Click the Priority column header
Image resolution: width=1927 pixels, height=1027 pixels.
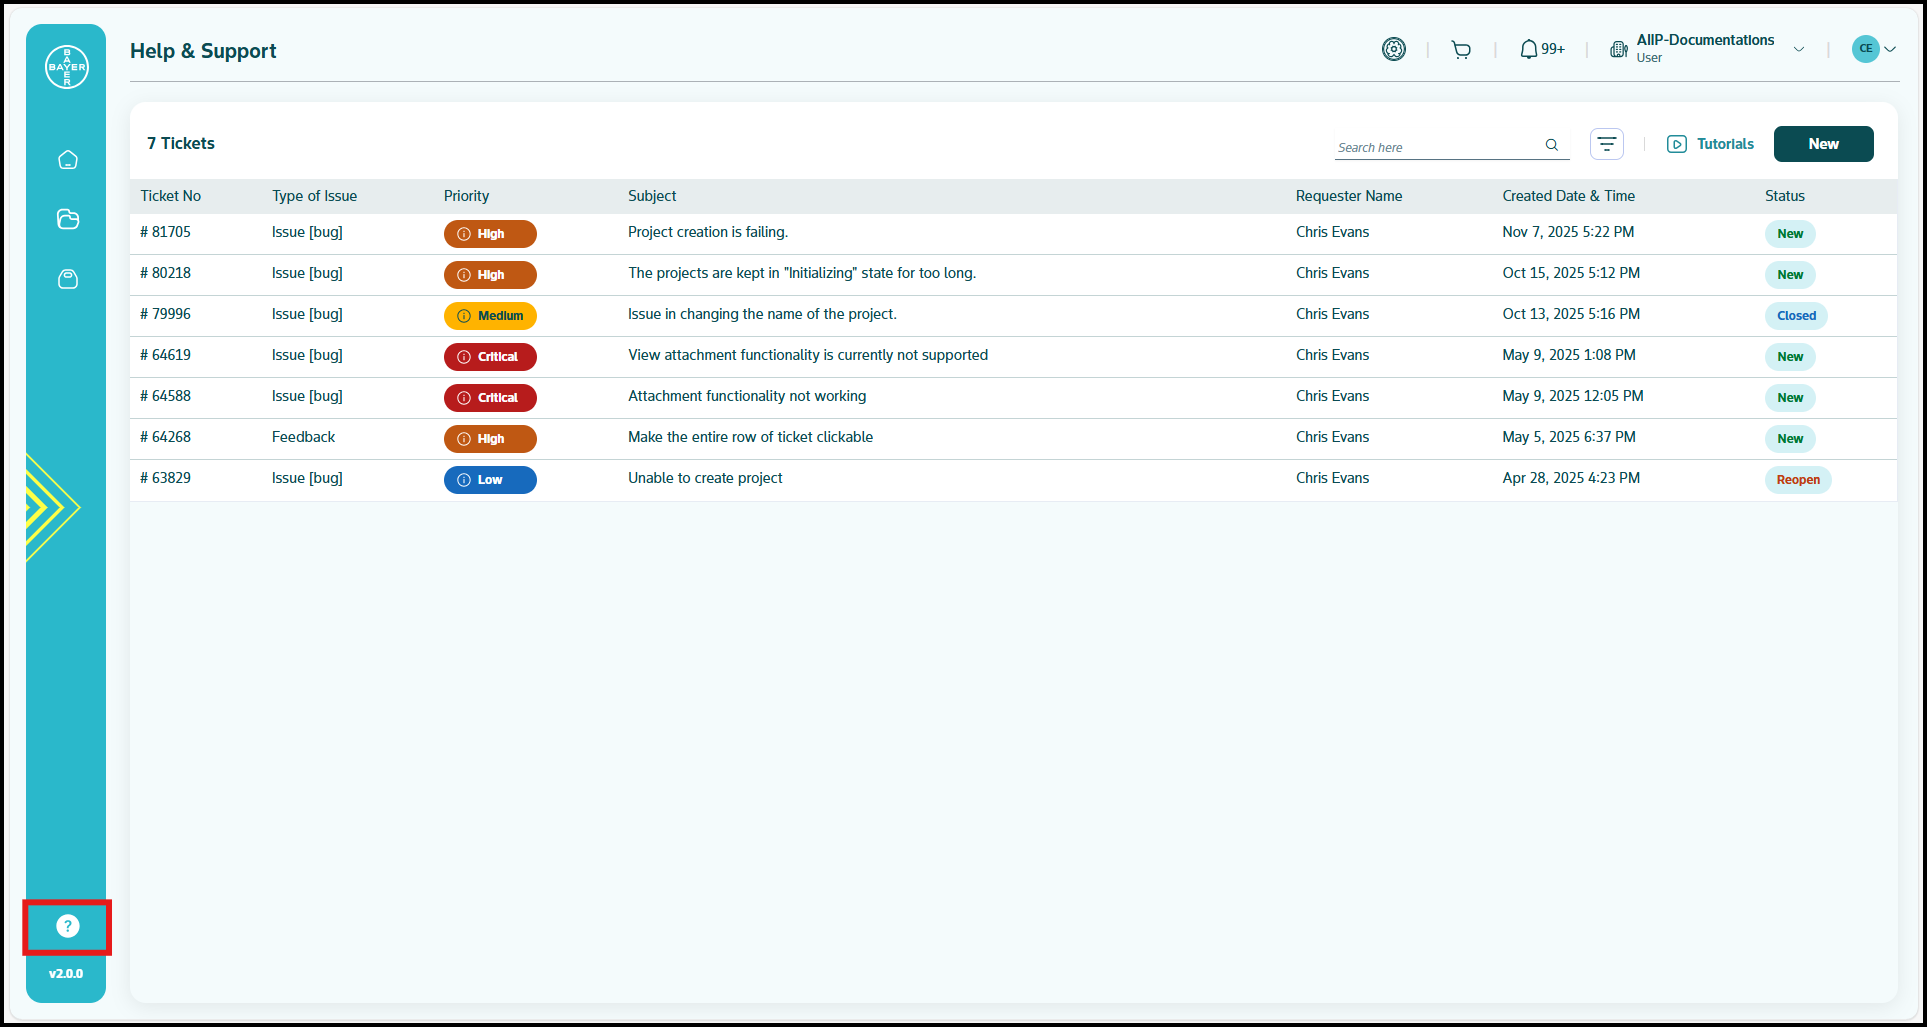(x=466, y=196)
